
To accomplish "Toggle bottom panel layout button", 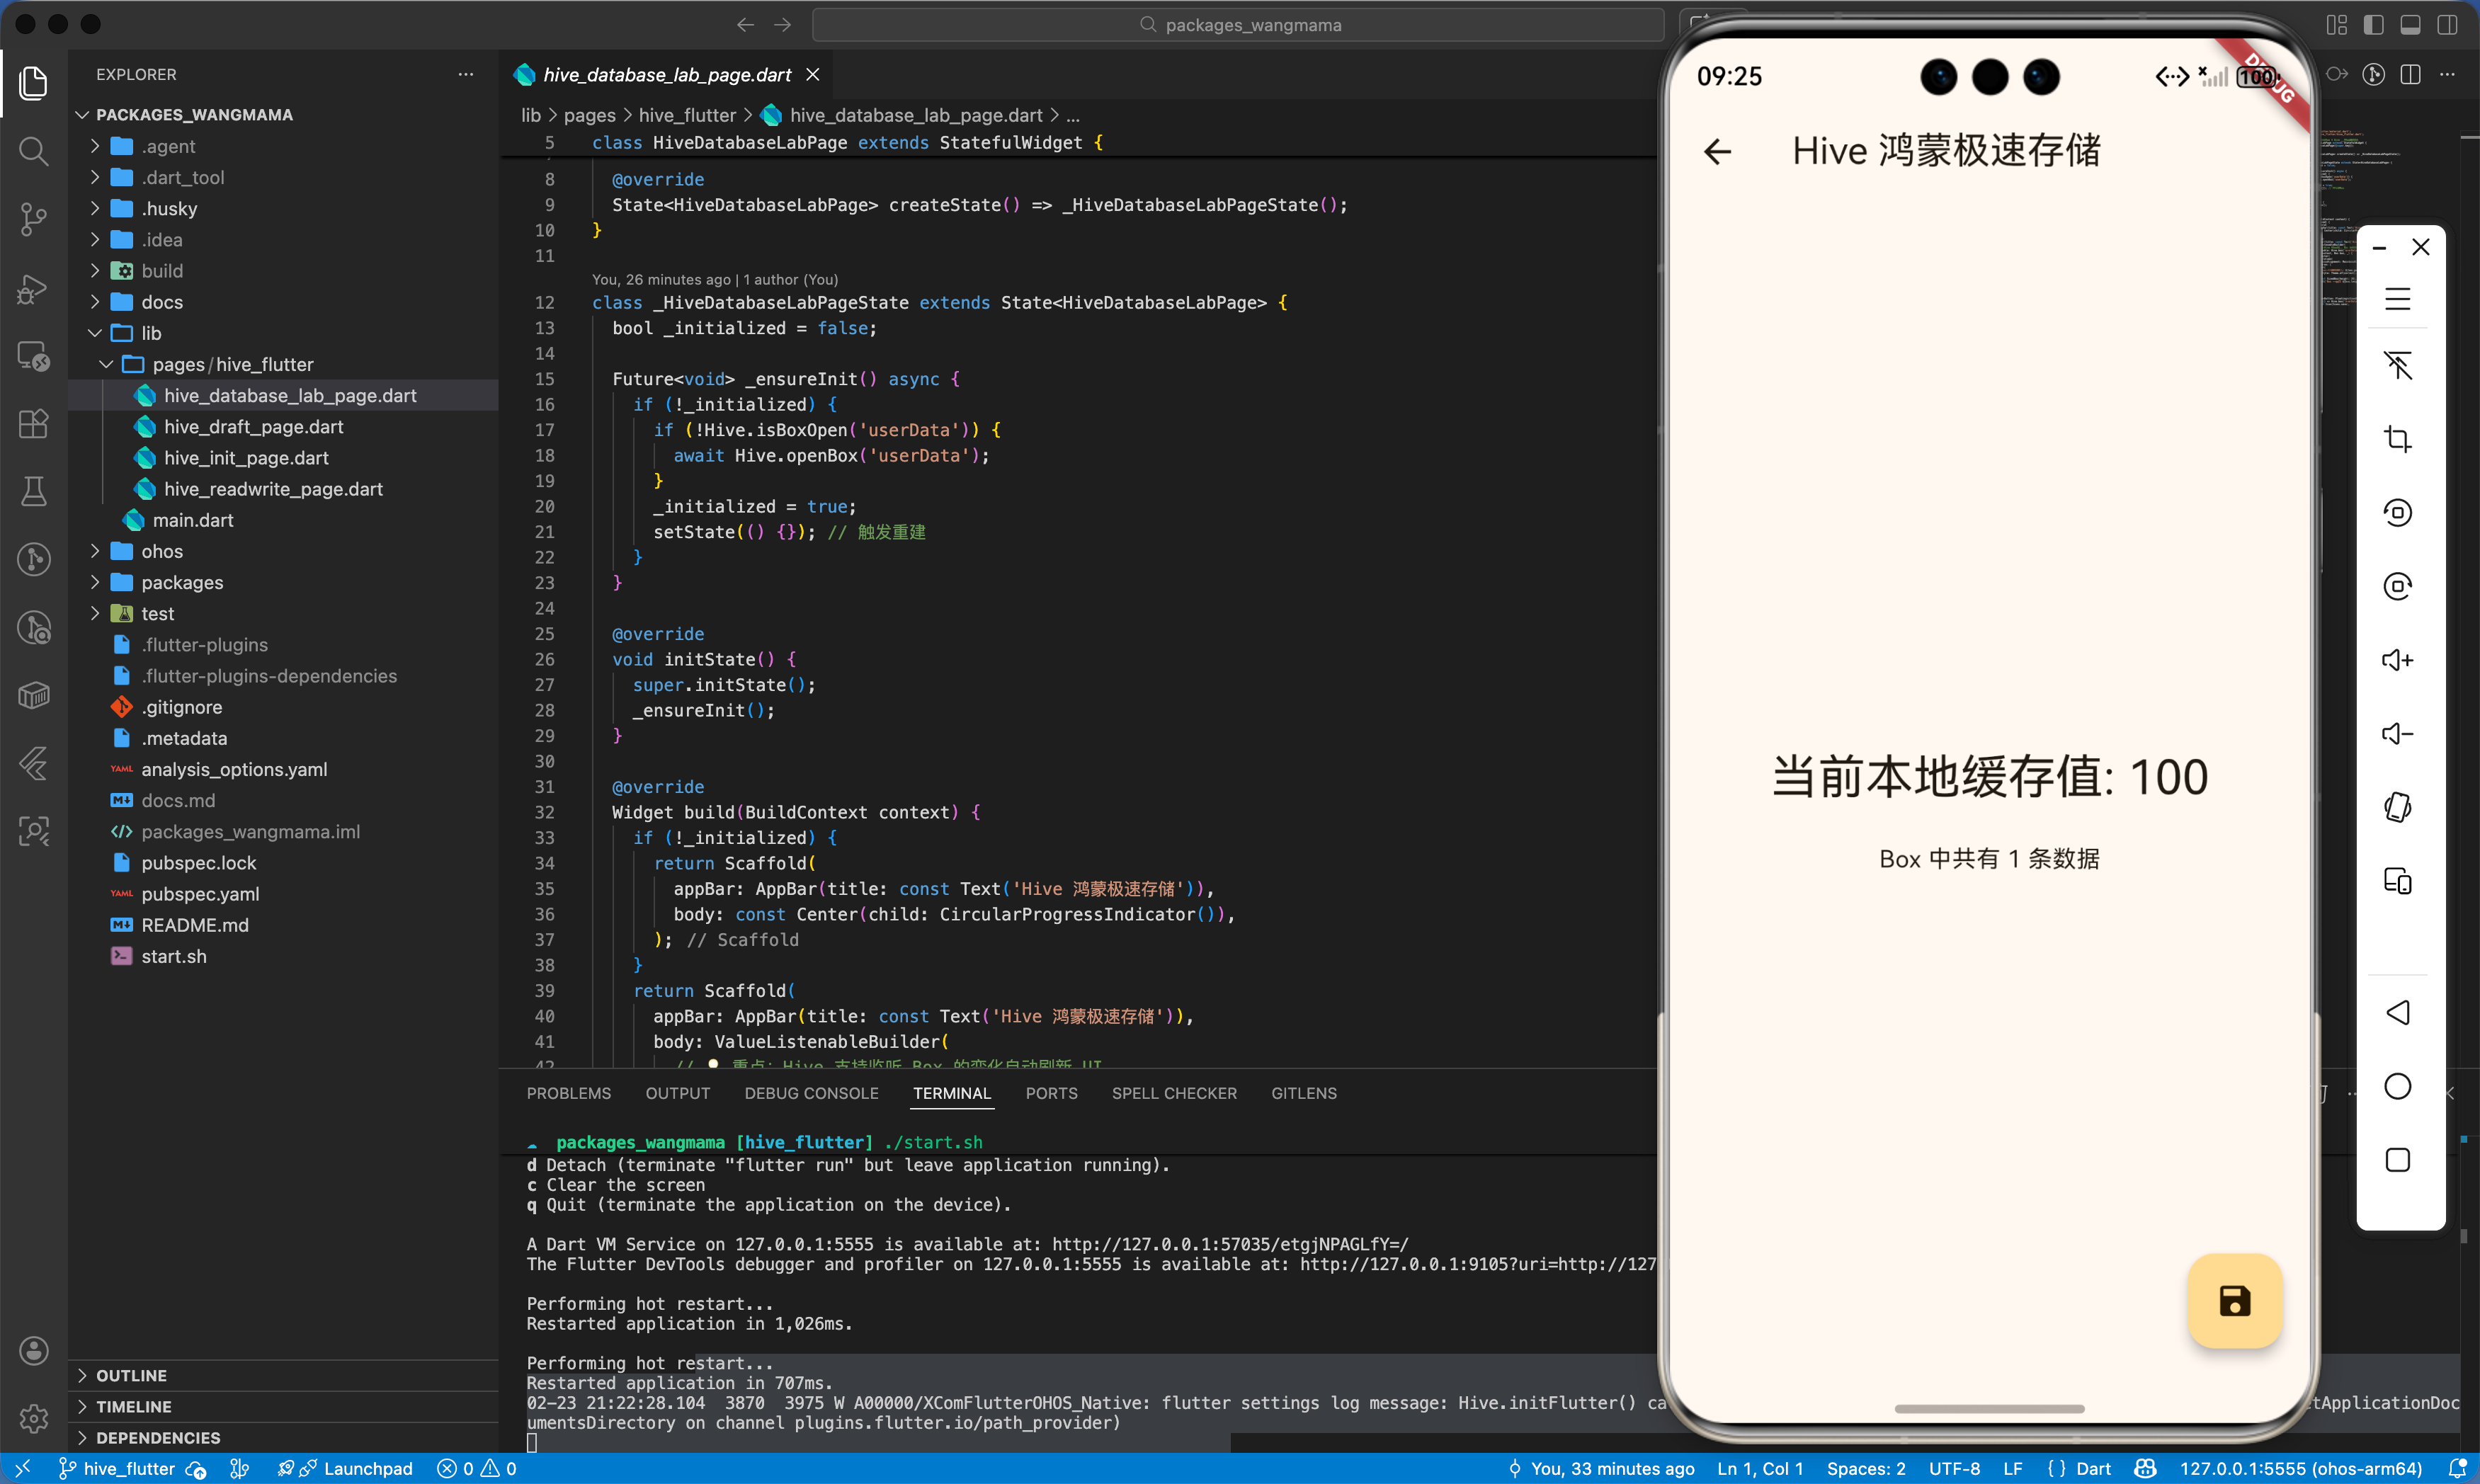I will pyautogui.click(x=2410, y=25).
